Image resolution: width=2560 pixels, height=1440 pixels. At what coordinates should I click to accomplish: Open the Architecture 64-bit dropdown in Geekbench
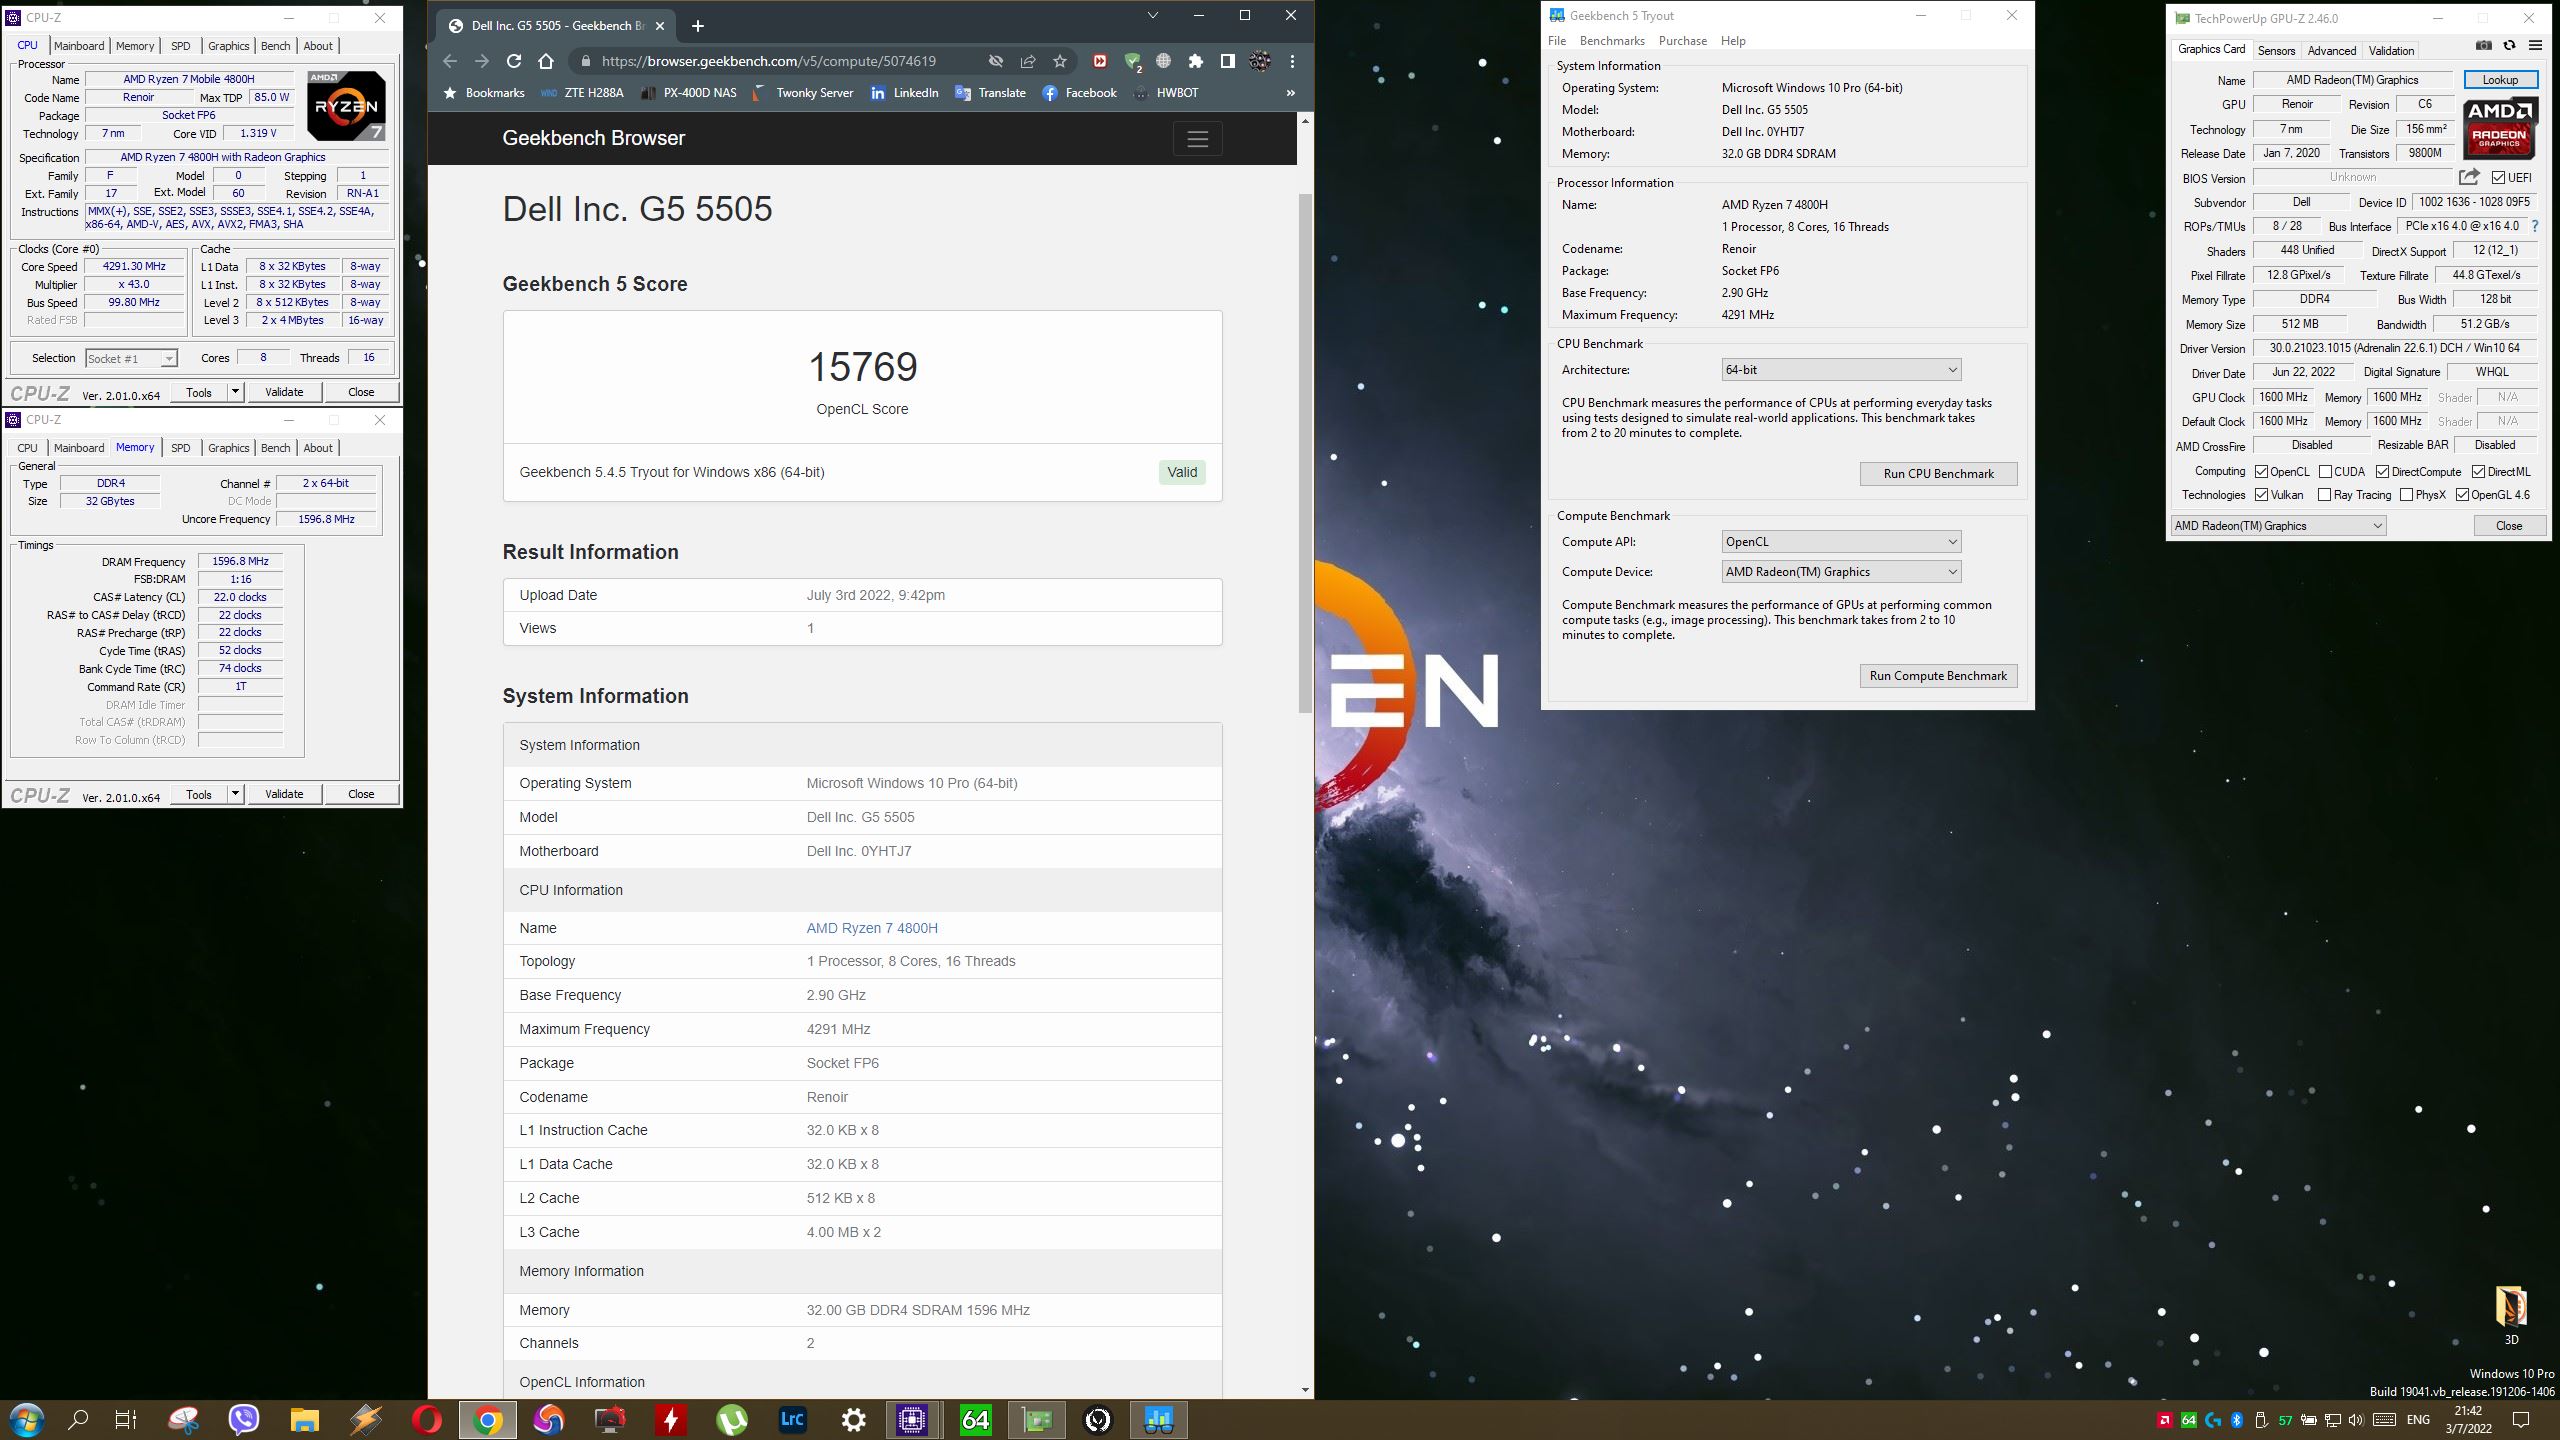pyautogui.click(x=1841, y=370)
